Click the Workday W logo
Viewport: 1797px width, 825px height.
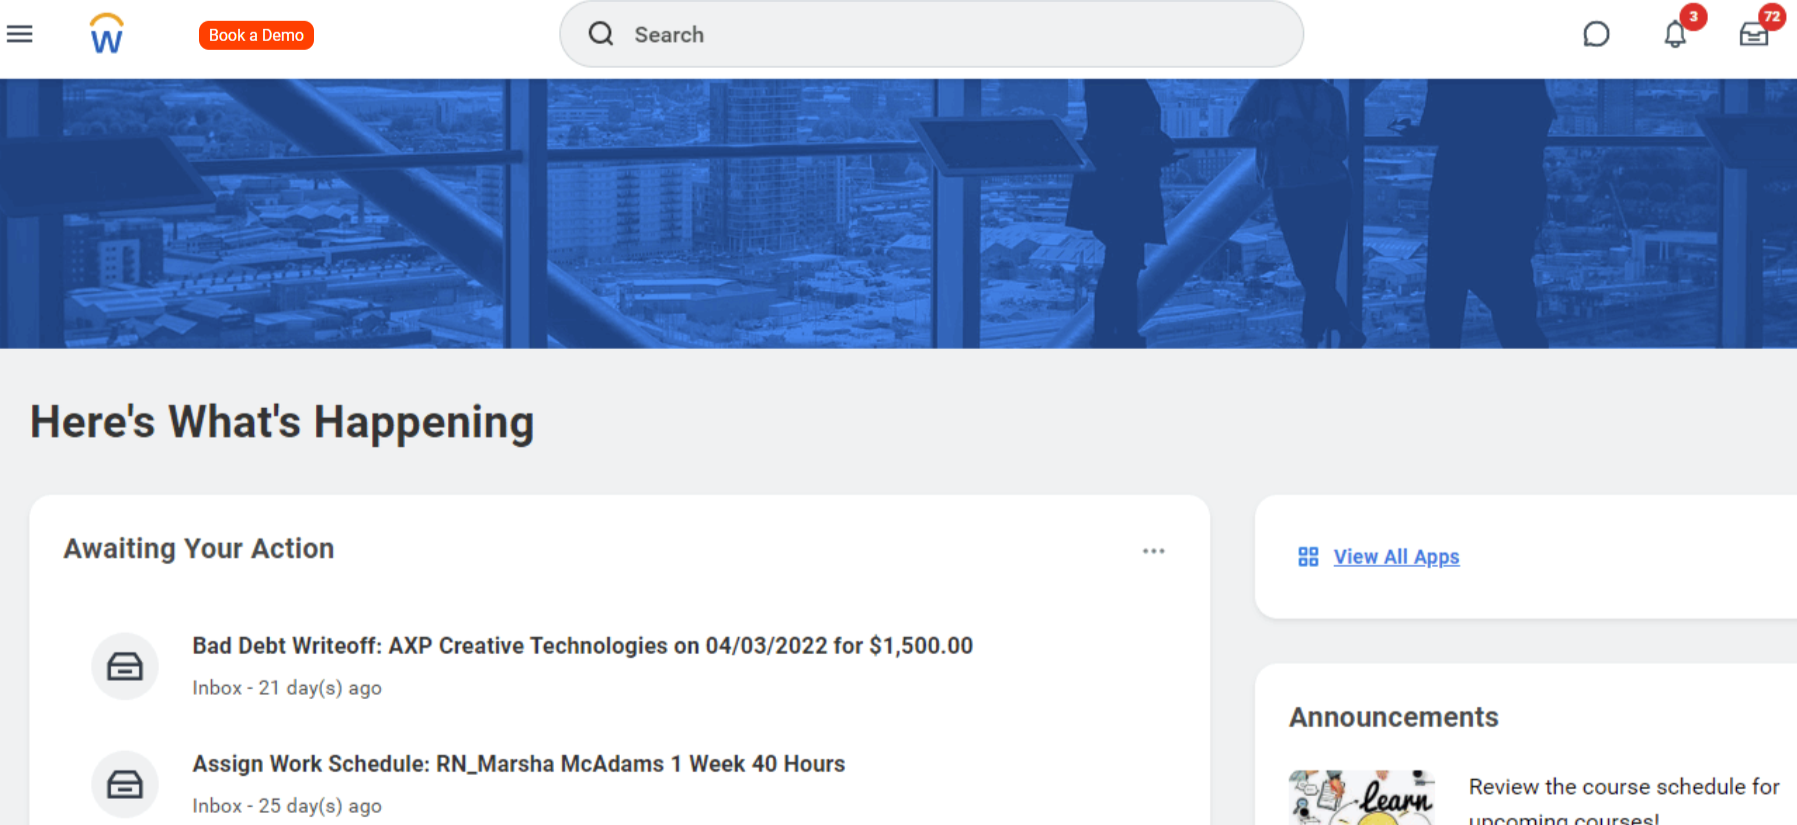107,34
